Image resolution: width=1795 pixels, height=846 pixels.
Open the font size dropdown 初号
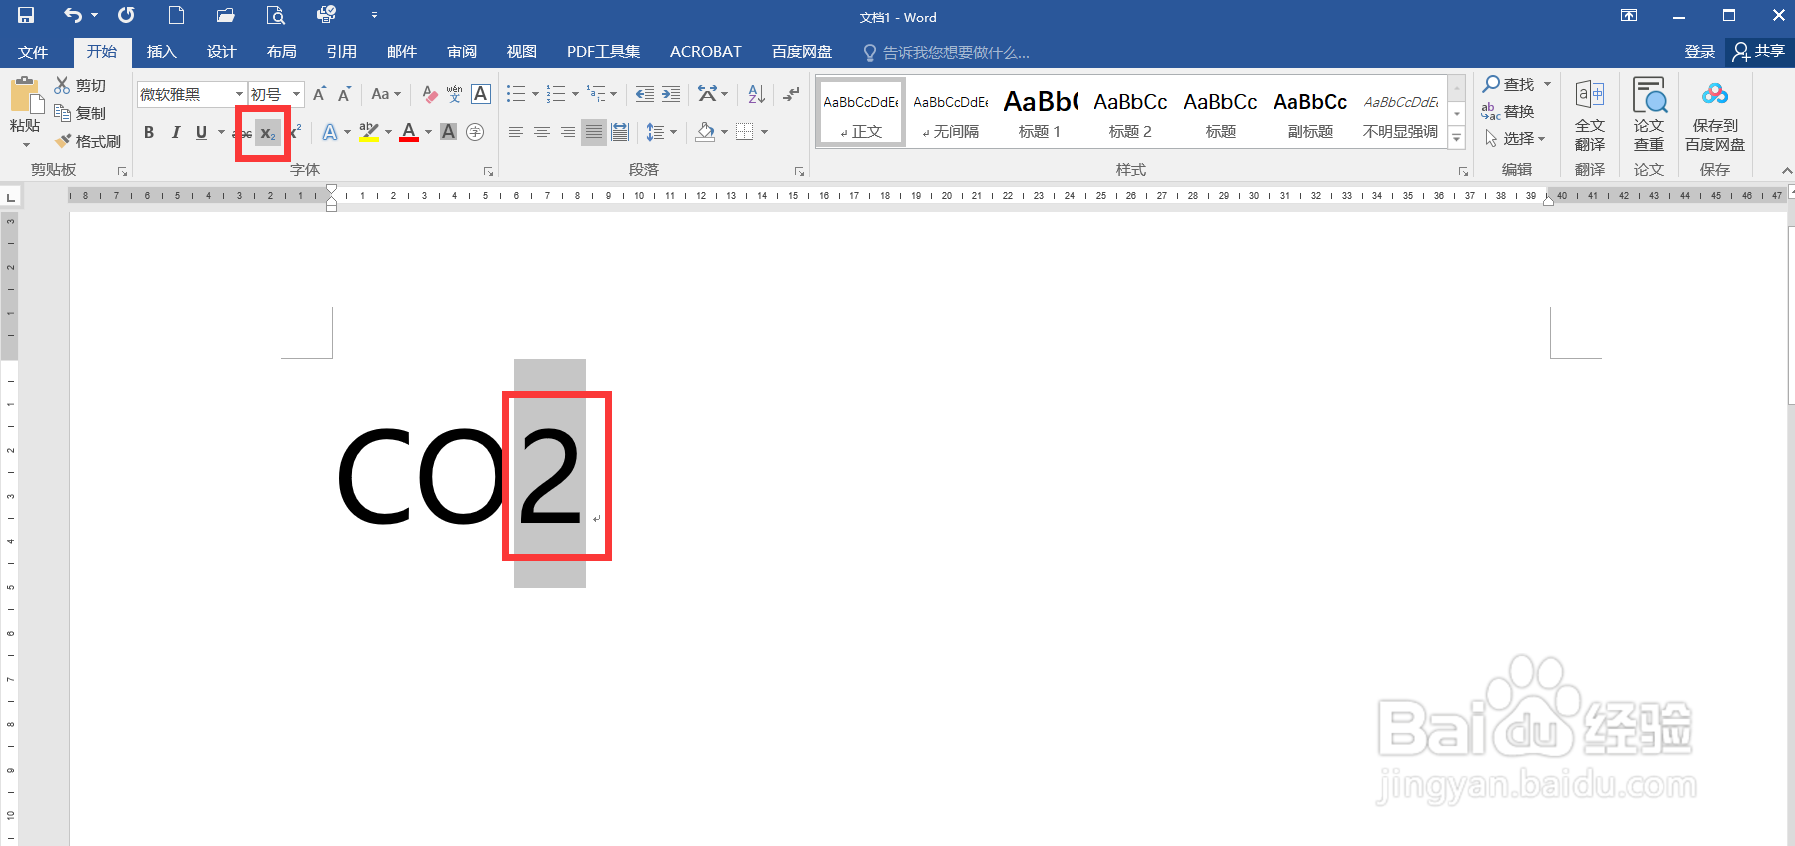(296, 94)
